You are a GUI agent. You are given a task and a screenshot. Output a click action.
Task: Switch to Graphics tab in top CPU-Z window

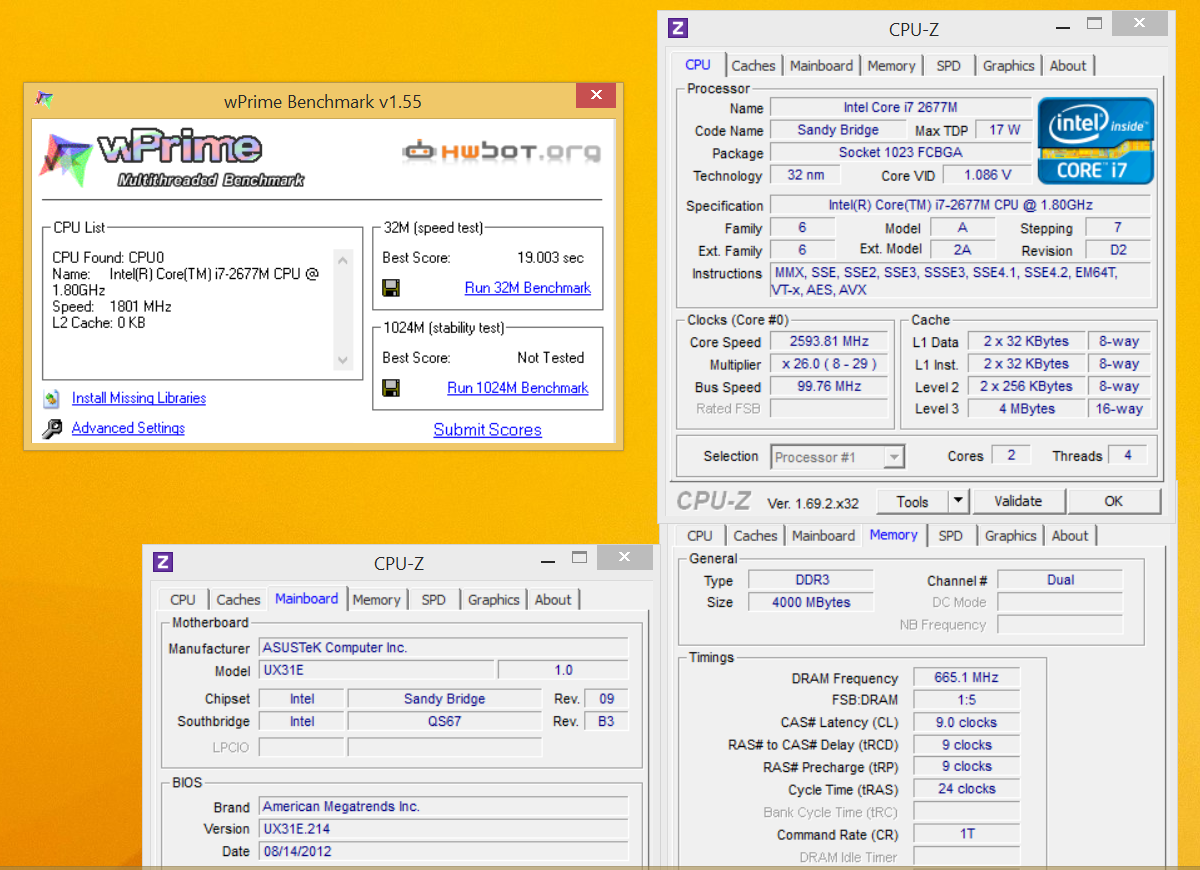1008,66
